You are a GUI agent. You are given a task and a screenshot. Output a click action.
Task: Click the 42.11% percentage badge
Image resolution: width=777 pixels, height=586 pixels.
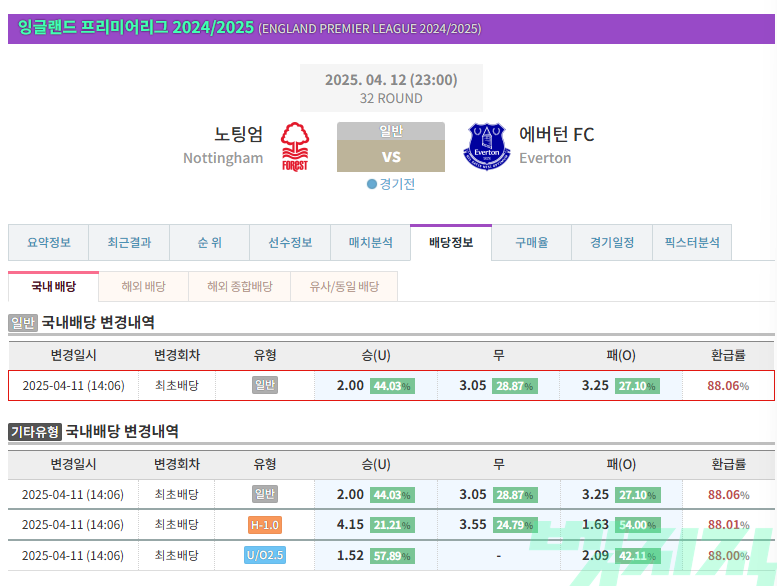click(637, 556)
